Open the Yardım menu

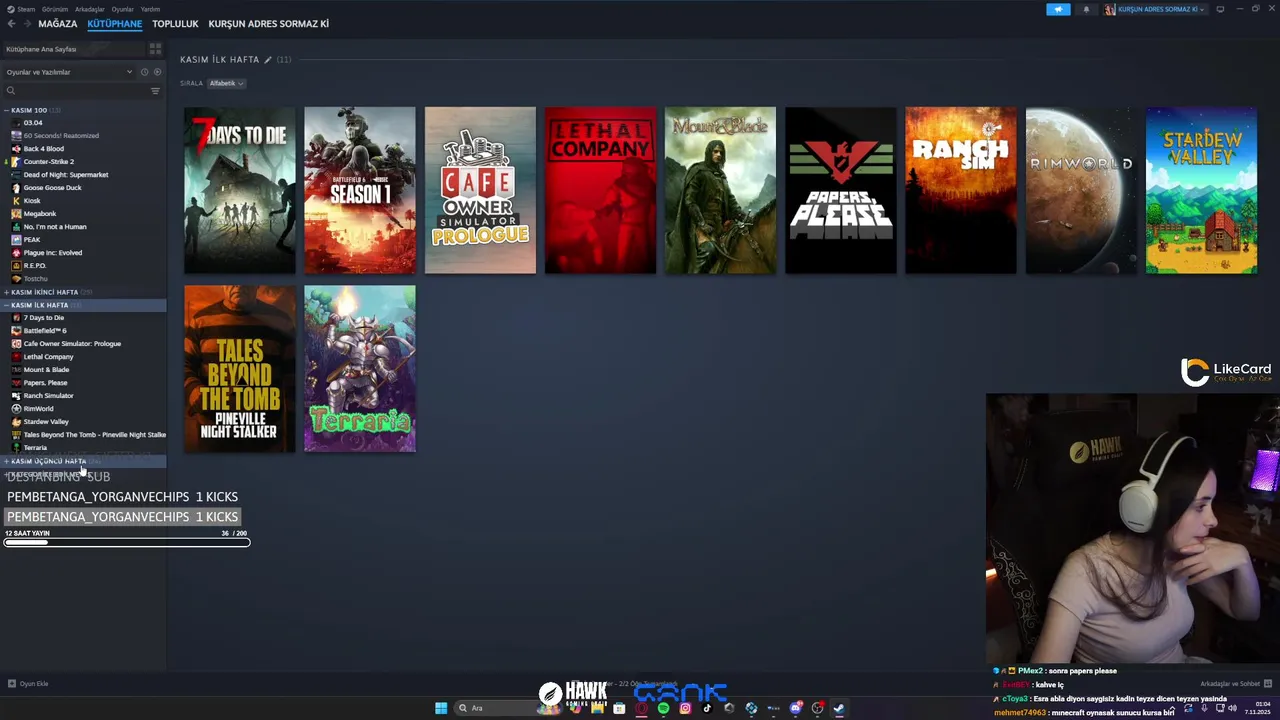[x=150, y=9]
